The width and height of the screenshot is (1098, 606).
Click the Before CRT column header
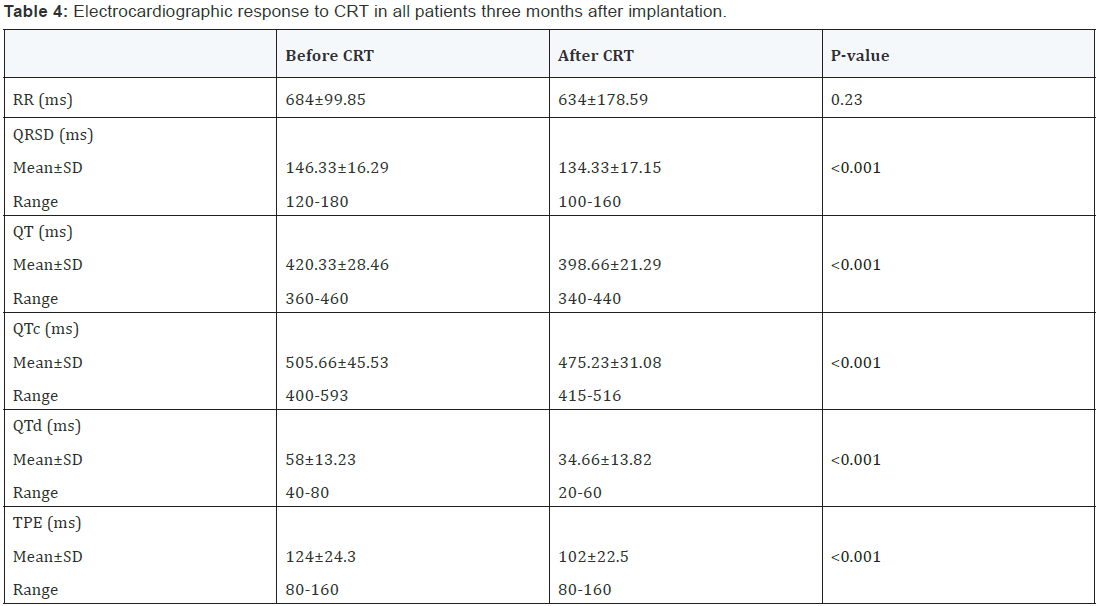(x=329, y=56)
